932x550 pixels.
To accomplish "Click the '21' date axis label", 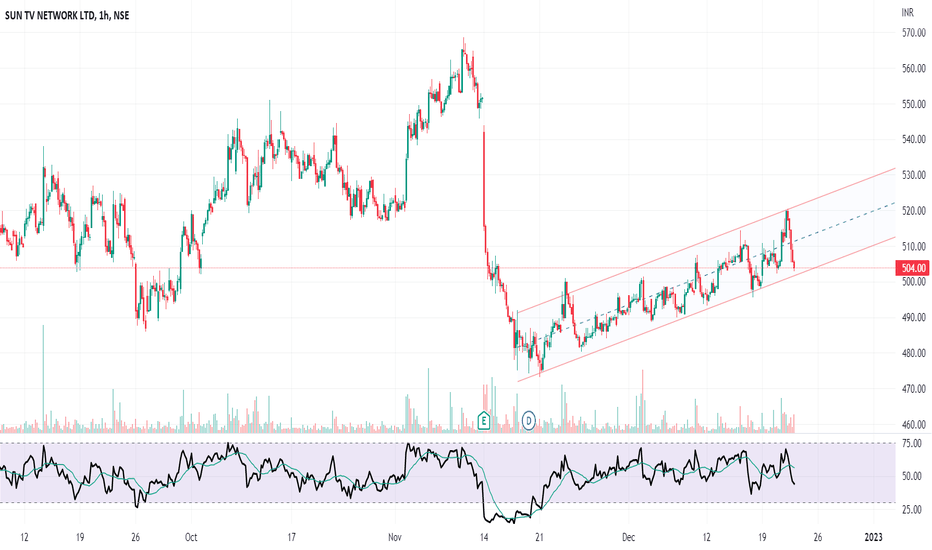I will click(x=539, y=538).
